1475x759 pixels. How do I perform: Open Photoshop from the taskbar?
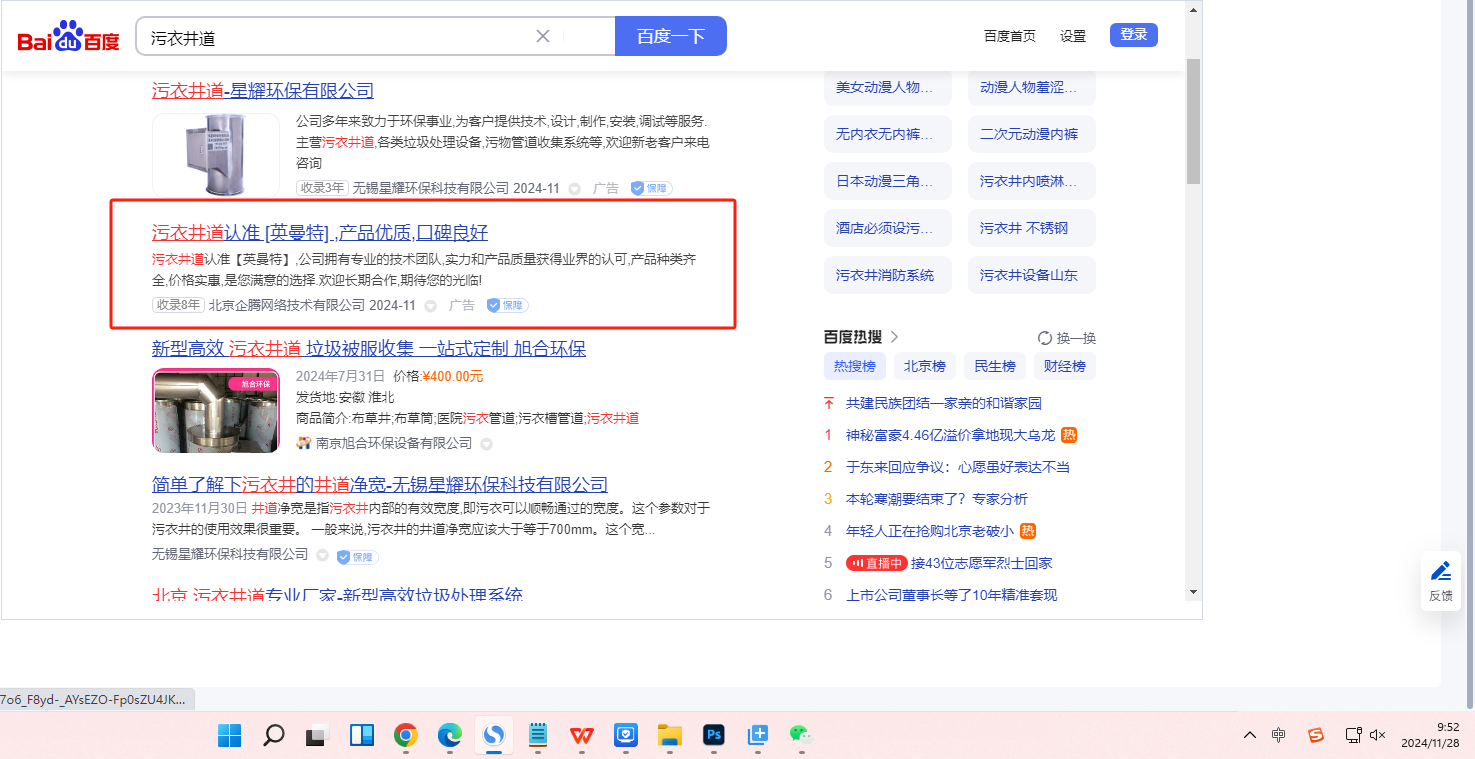pos(714,736)
